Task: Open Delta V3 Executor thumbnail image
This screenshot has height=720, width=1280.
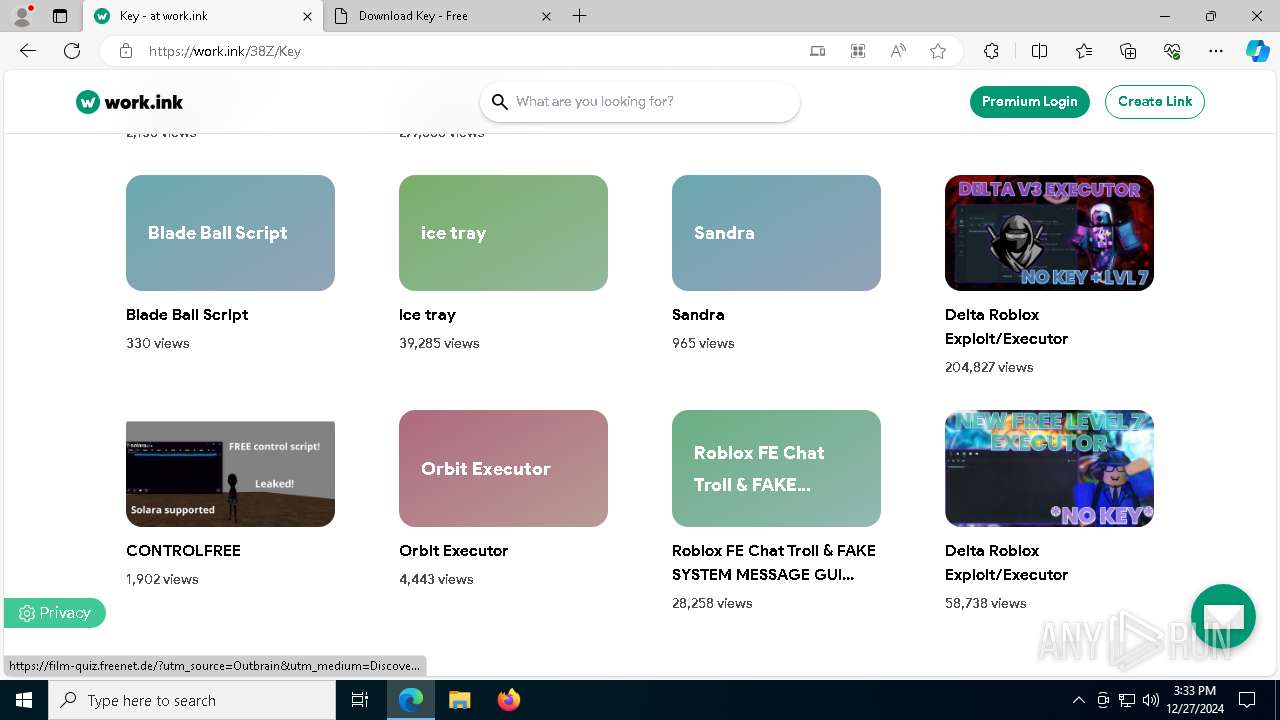Action: pyautogui.click(x=1049, y=233)
